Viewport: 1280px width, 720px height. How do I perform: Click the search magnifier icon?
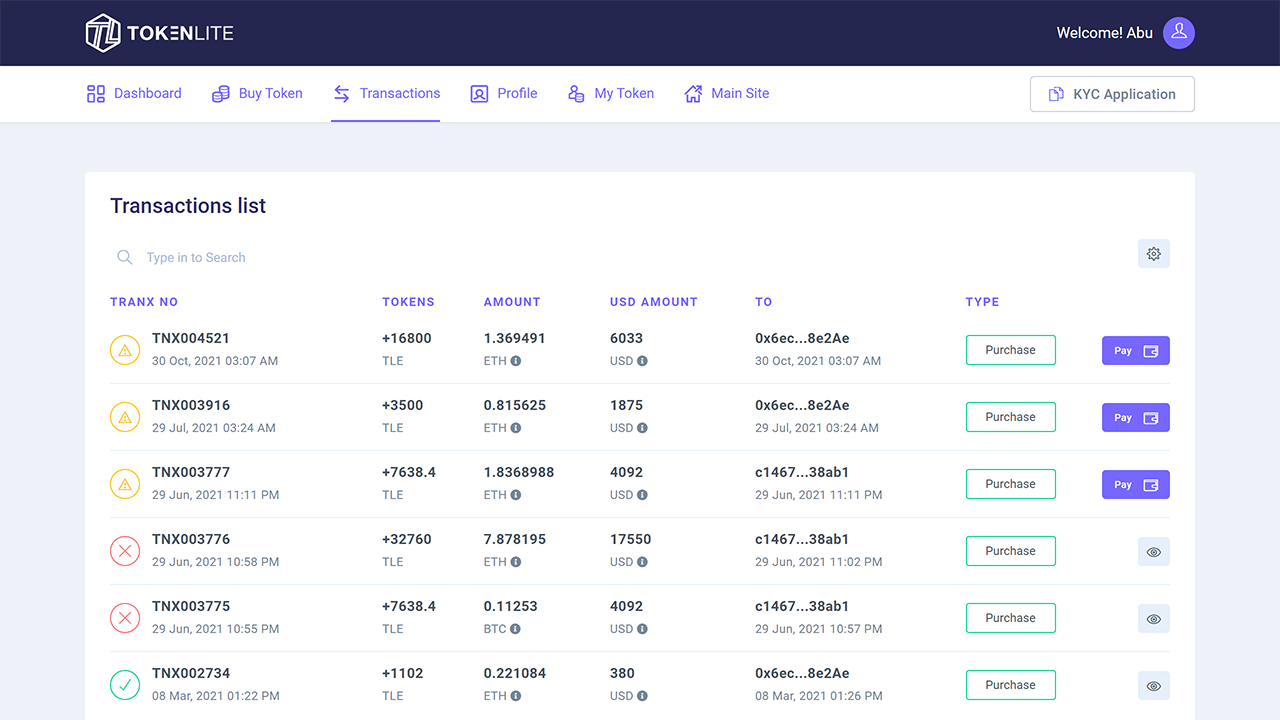(x=124, y=257)
